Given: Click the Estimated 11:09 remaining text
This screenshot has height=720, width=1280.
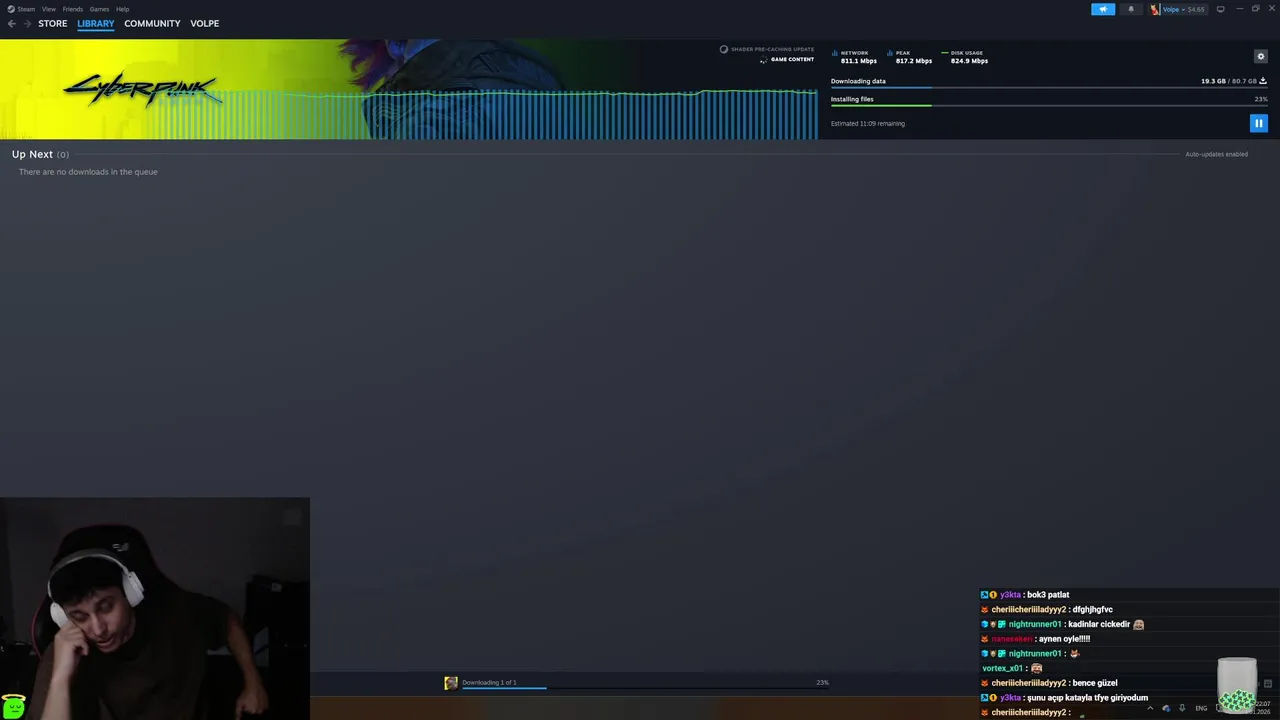Looking at the screenshot, I should click(868, 124).
